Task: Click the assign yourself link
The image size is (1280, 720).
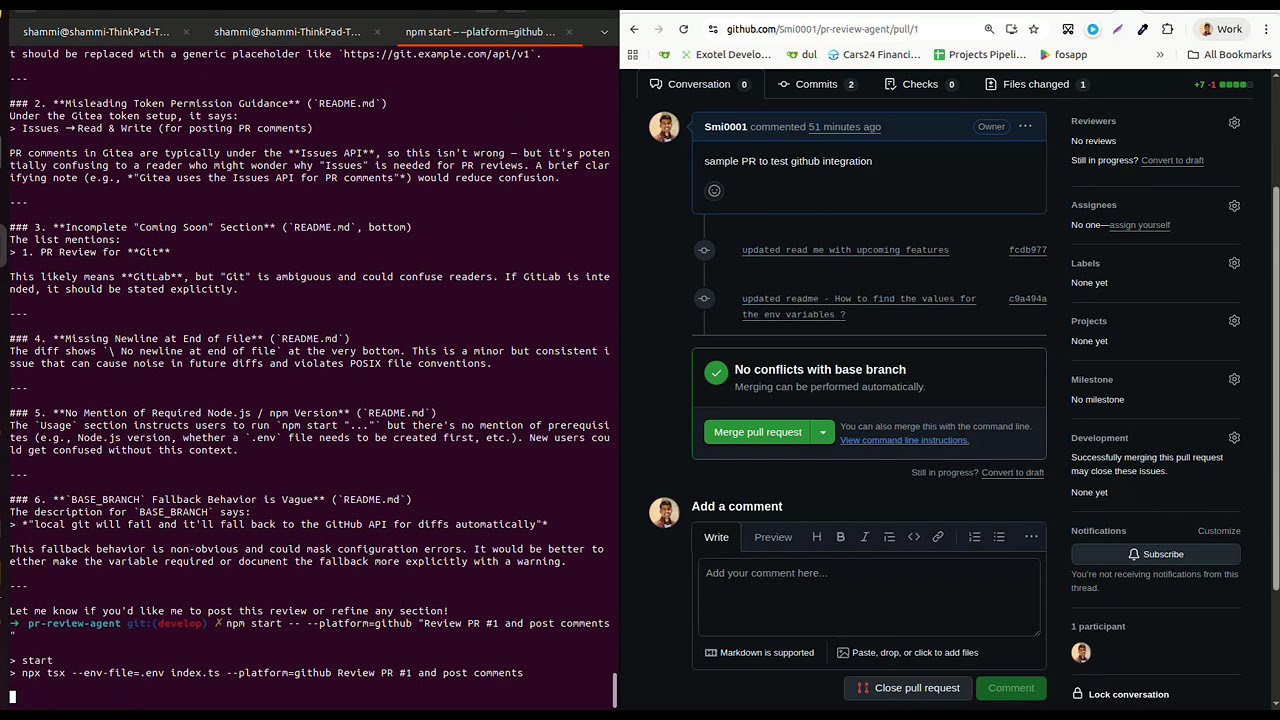Action: tap(1139, 225)
